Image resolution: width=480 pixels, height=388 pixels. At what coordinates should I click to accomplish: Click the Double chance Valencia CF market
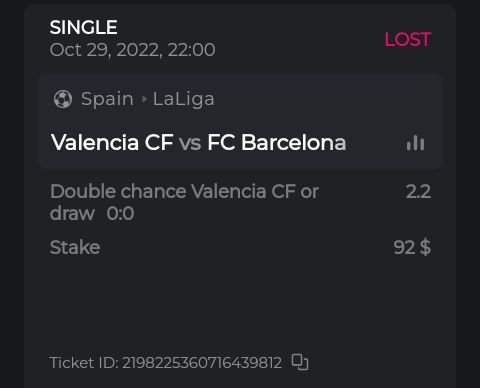coord(184,191)
